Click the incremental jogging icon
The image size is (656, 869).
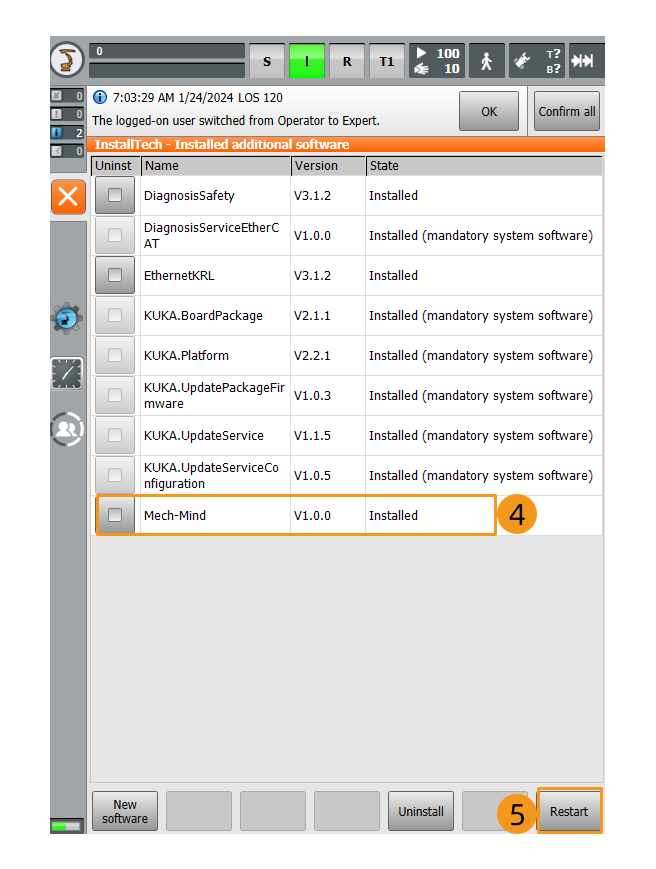[x=586, y=60]
